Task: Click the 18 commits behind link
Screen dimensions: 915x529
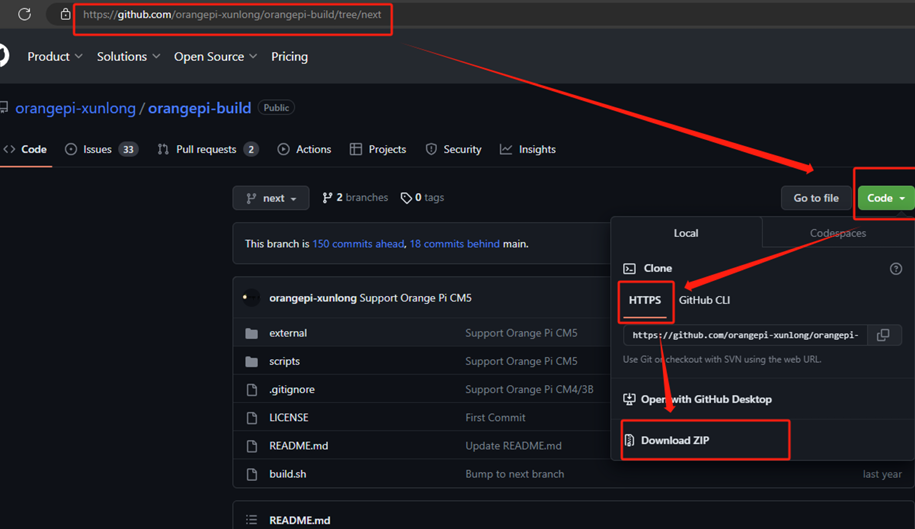Action: click(x=455, y=244)
